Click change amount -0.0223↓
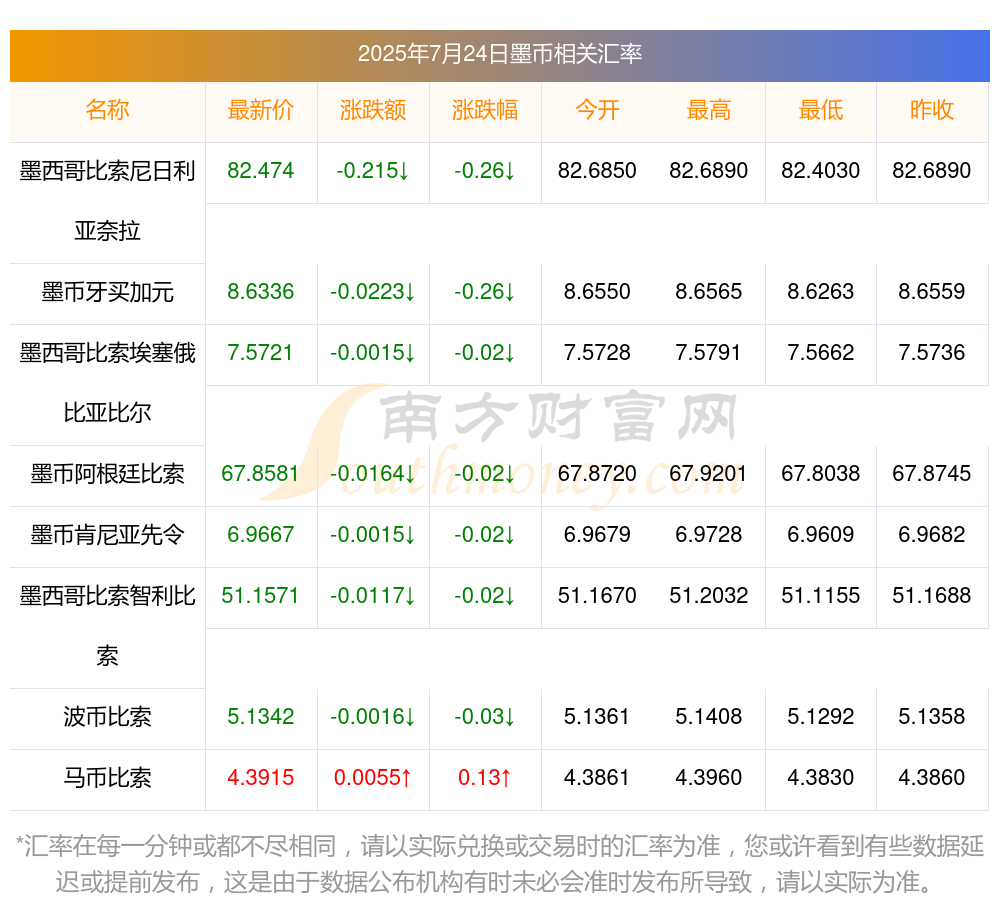Image resolution: width=1000 pixels, height=913 pixels. [372, 292]
